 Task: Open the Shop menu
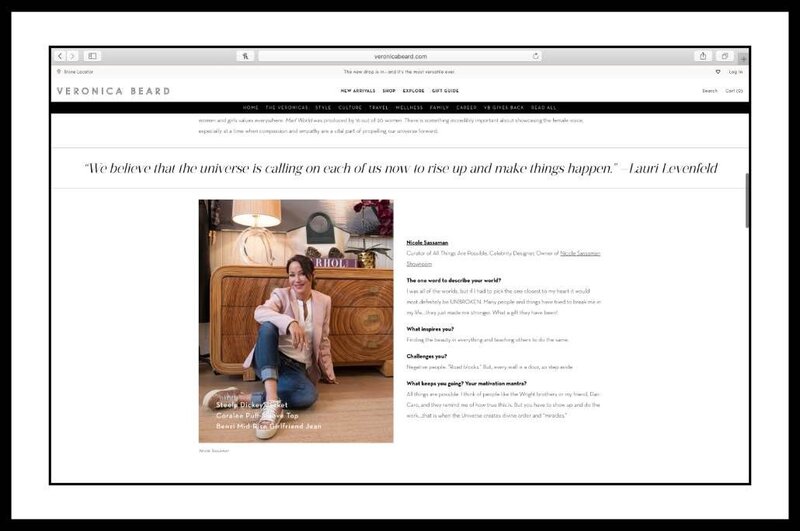pos(389,91)
